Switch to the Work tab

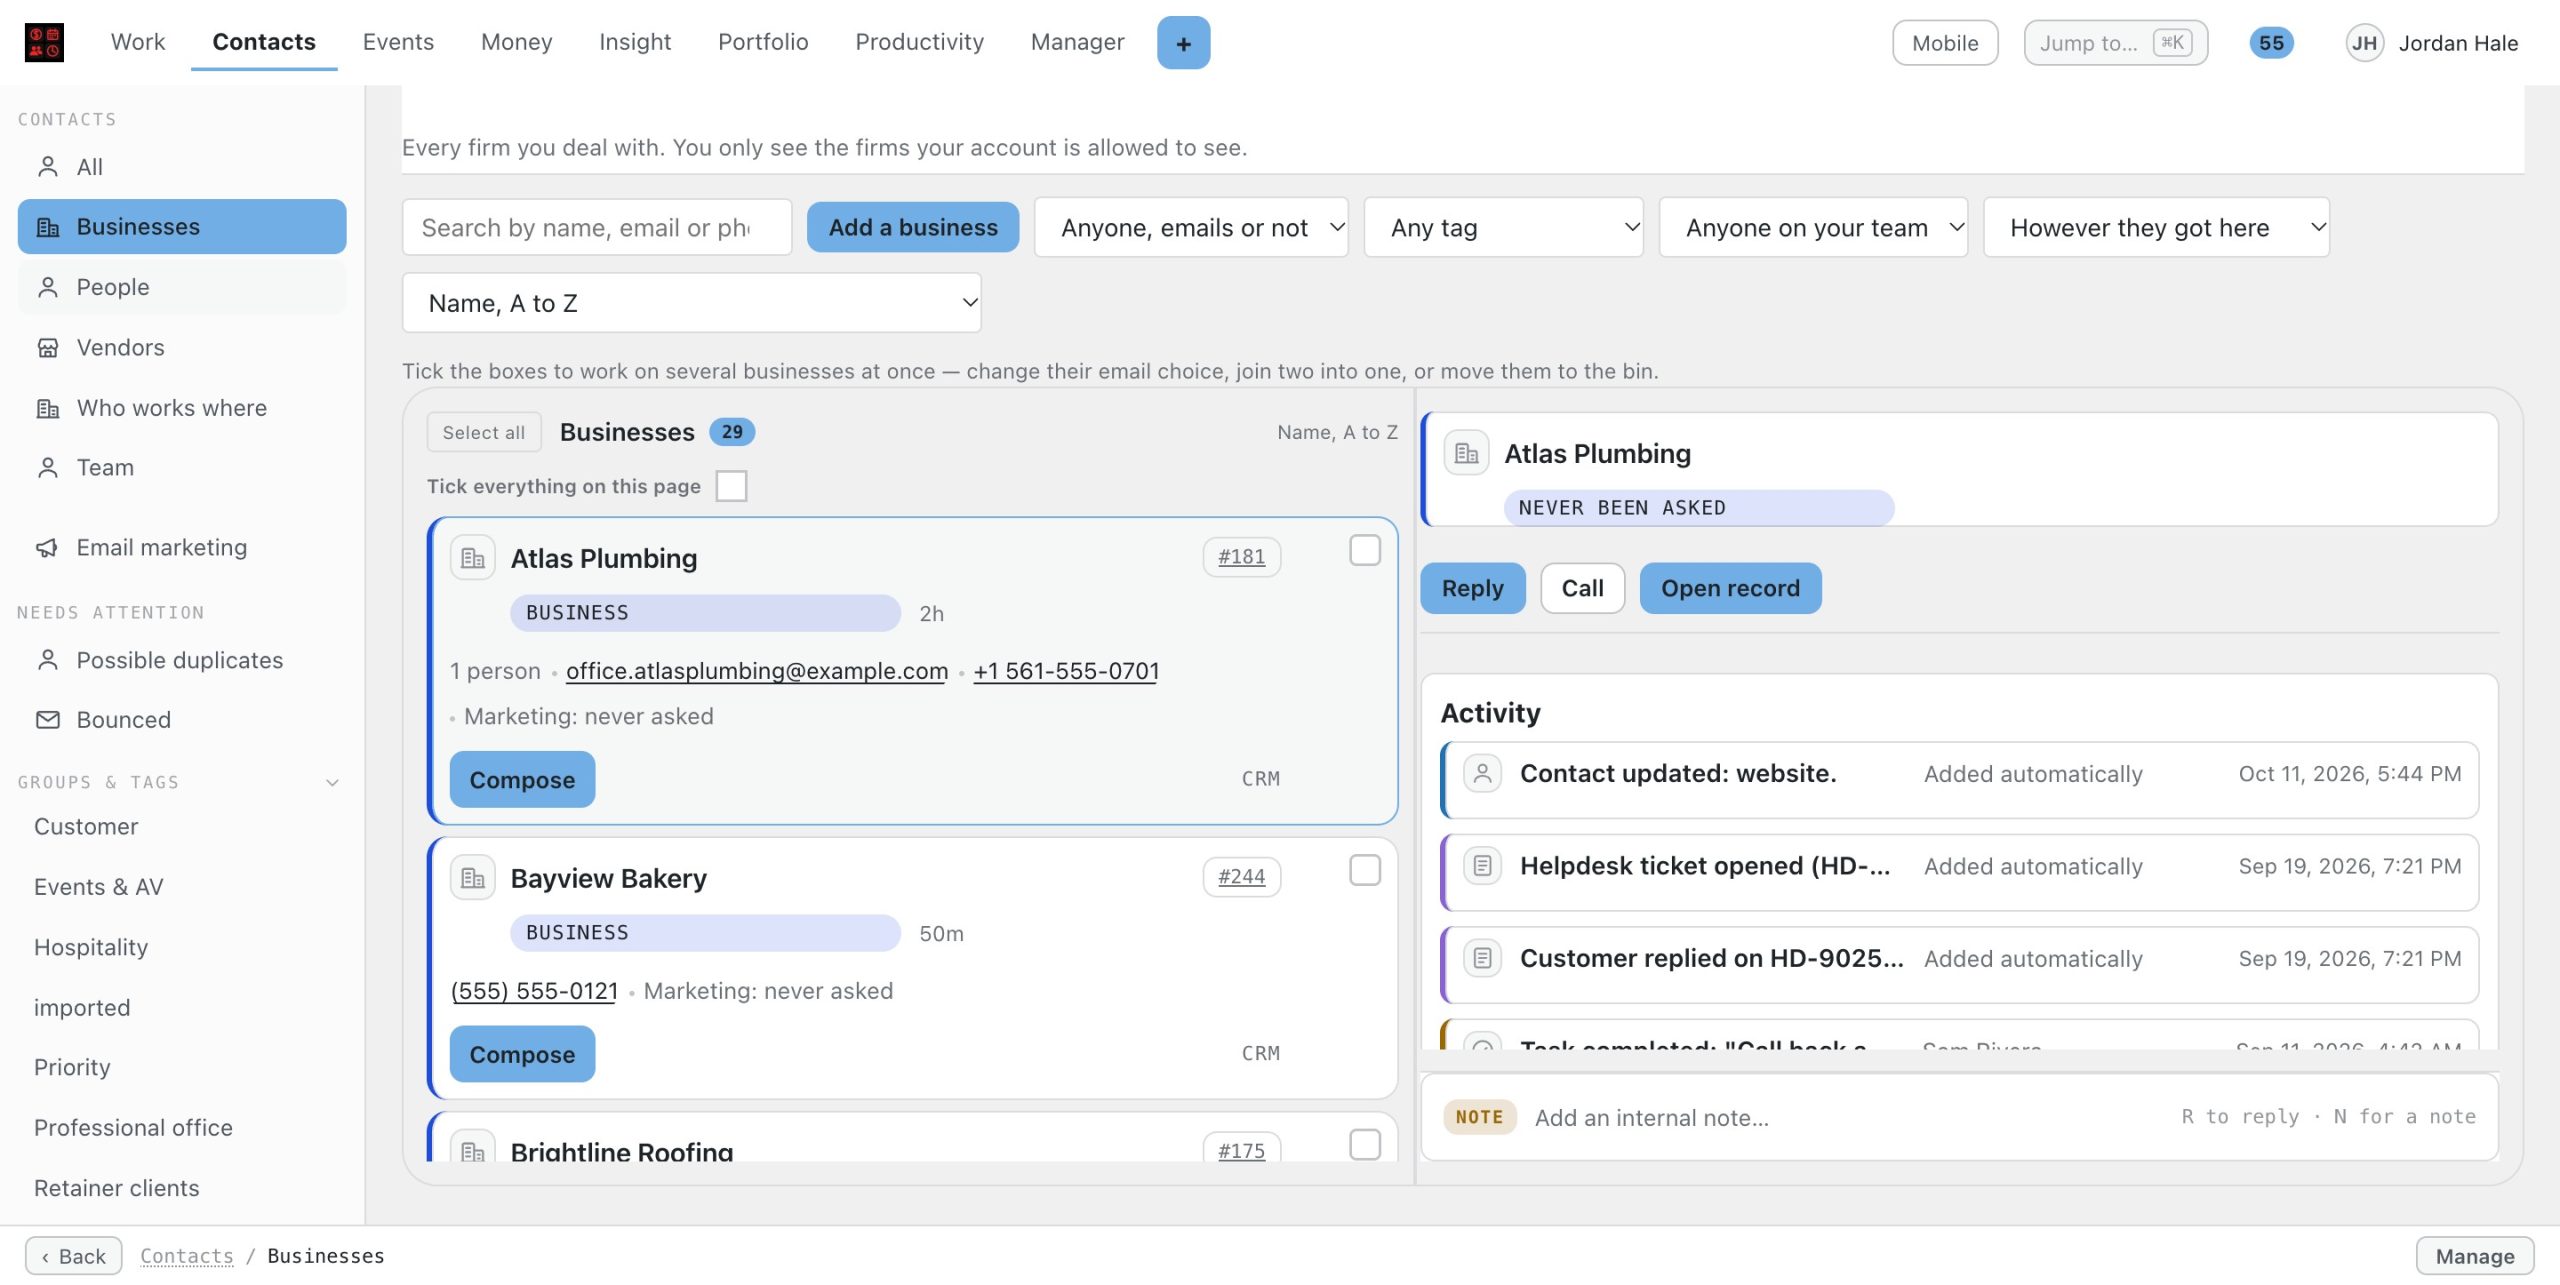point(138,42)
